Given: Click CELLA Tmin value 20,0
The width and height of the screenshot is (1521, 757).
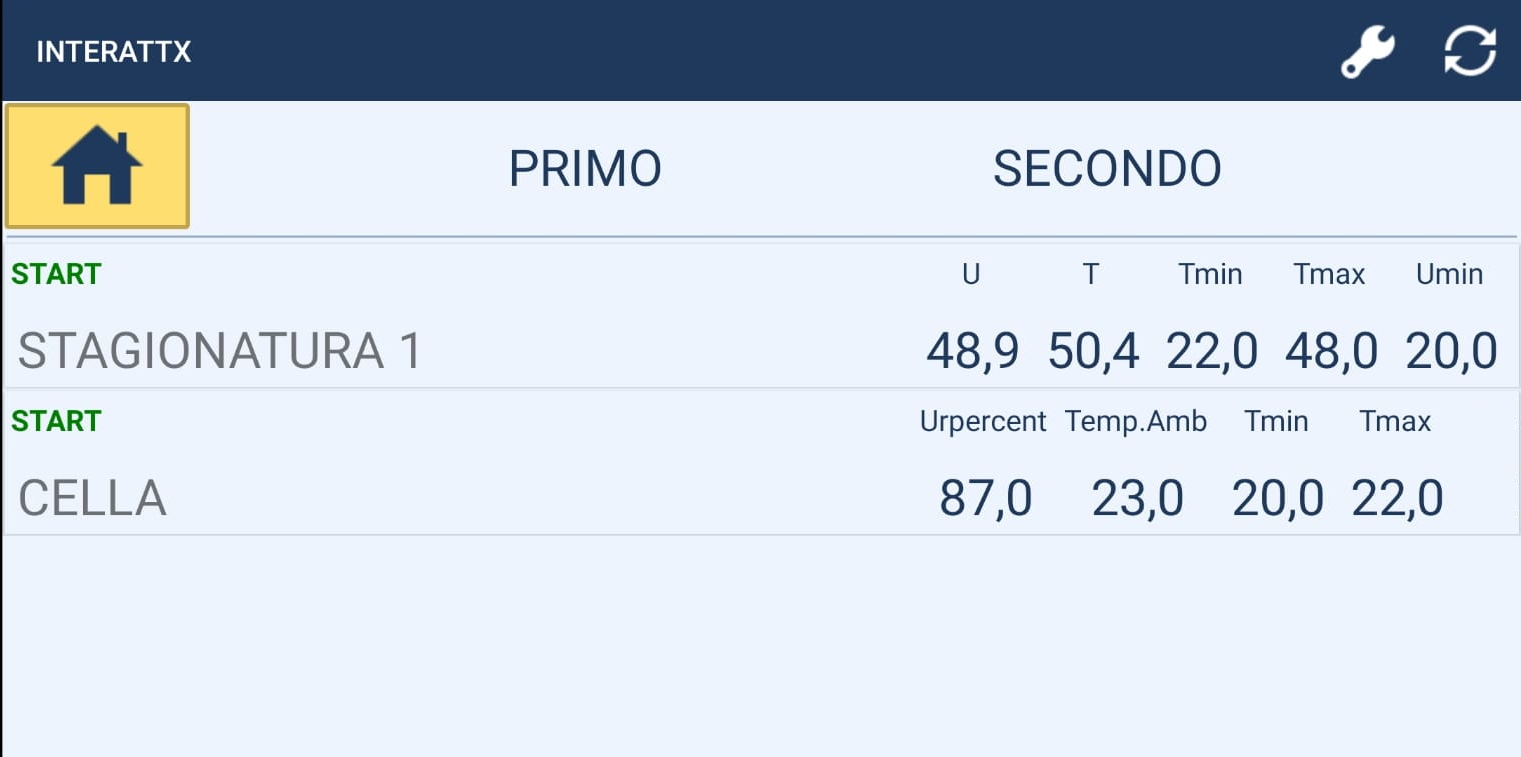Looking at the screenshot, I should (1277, 498).
